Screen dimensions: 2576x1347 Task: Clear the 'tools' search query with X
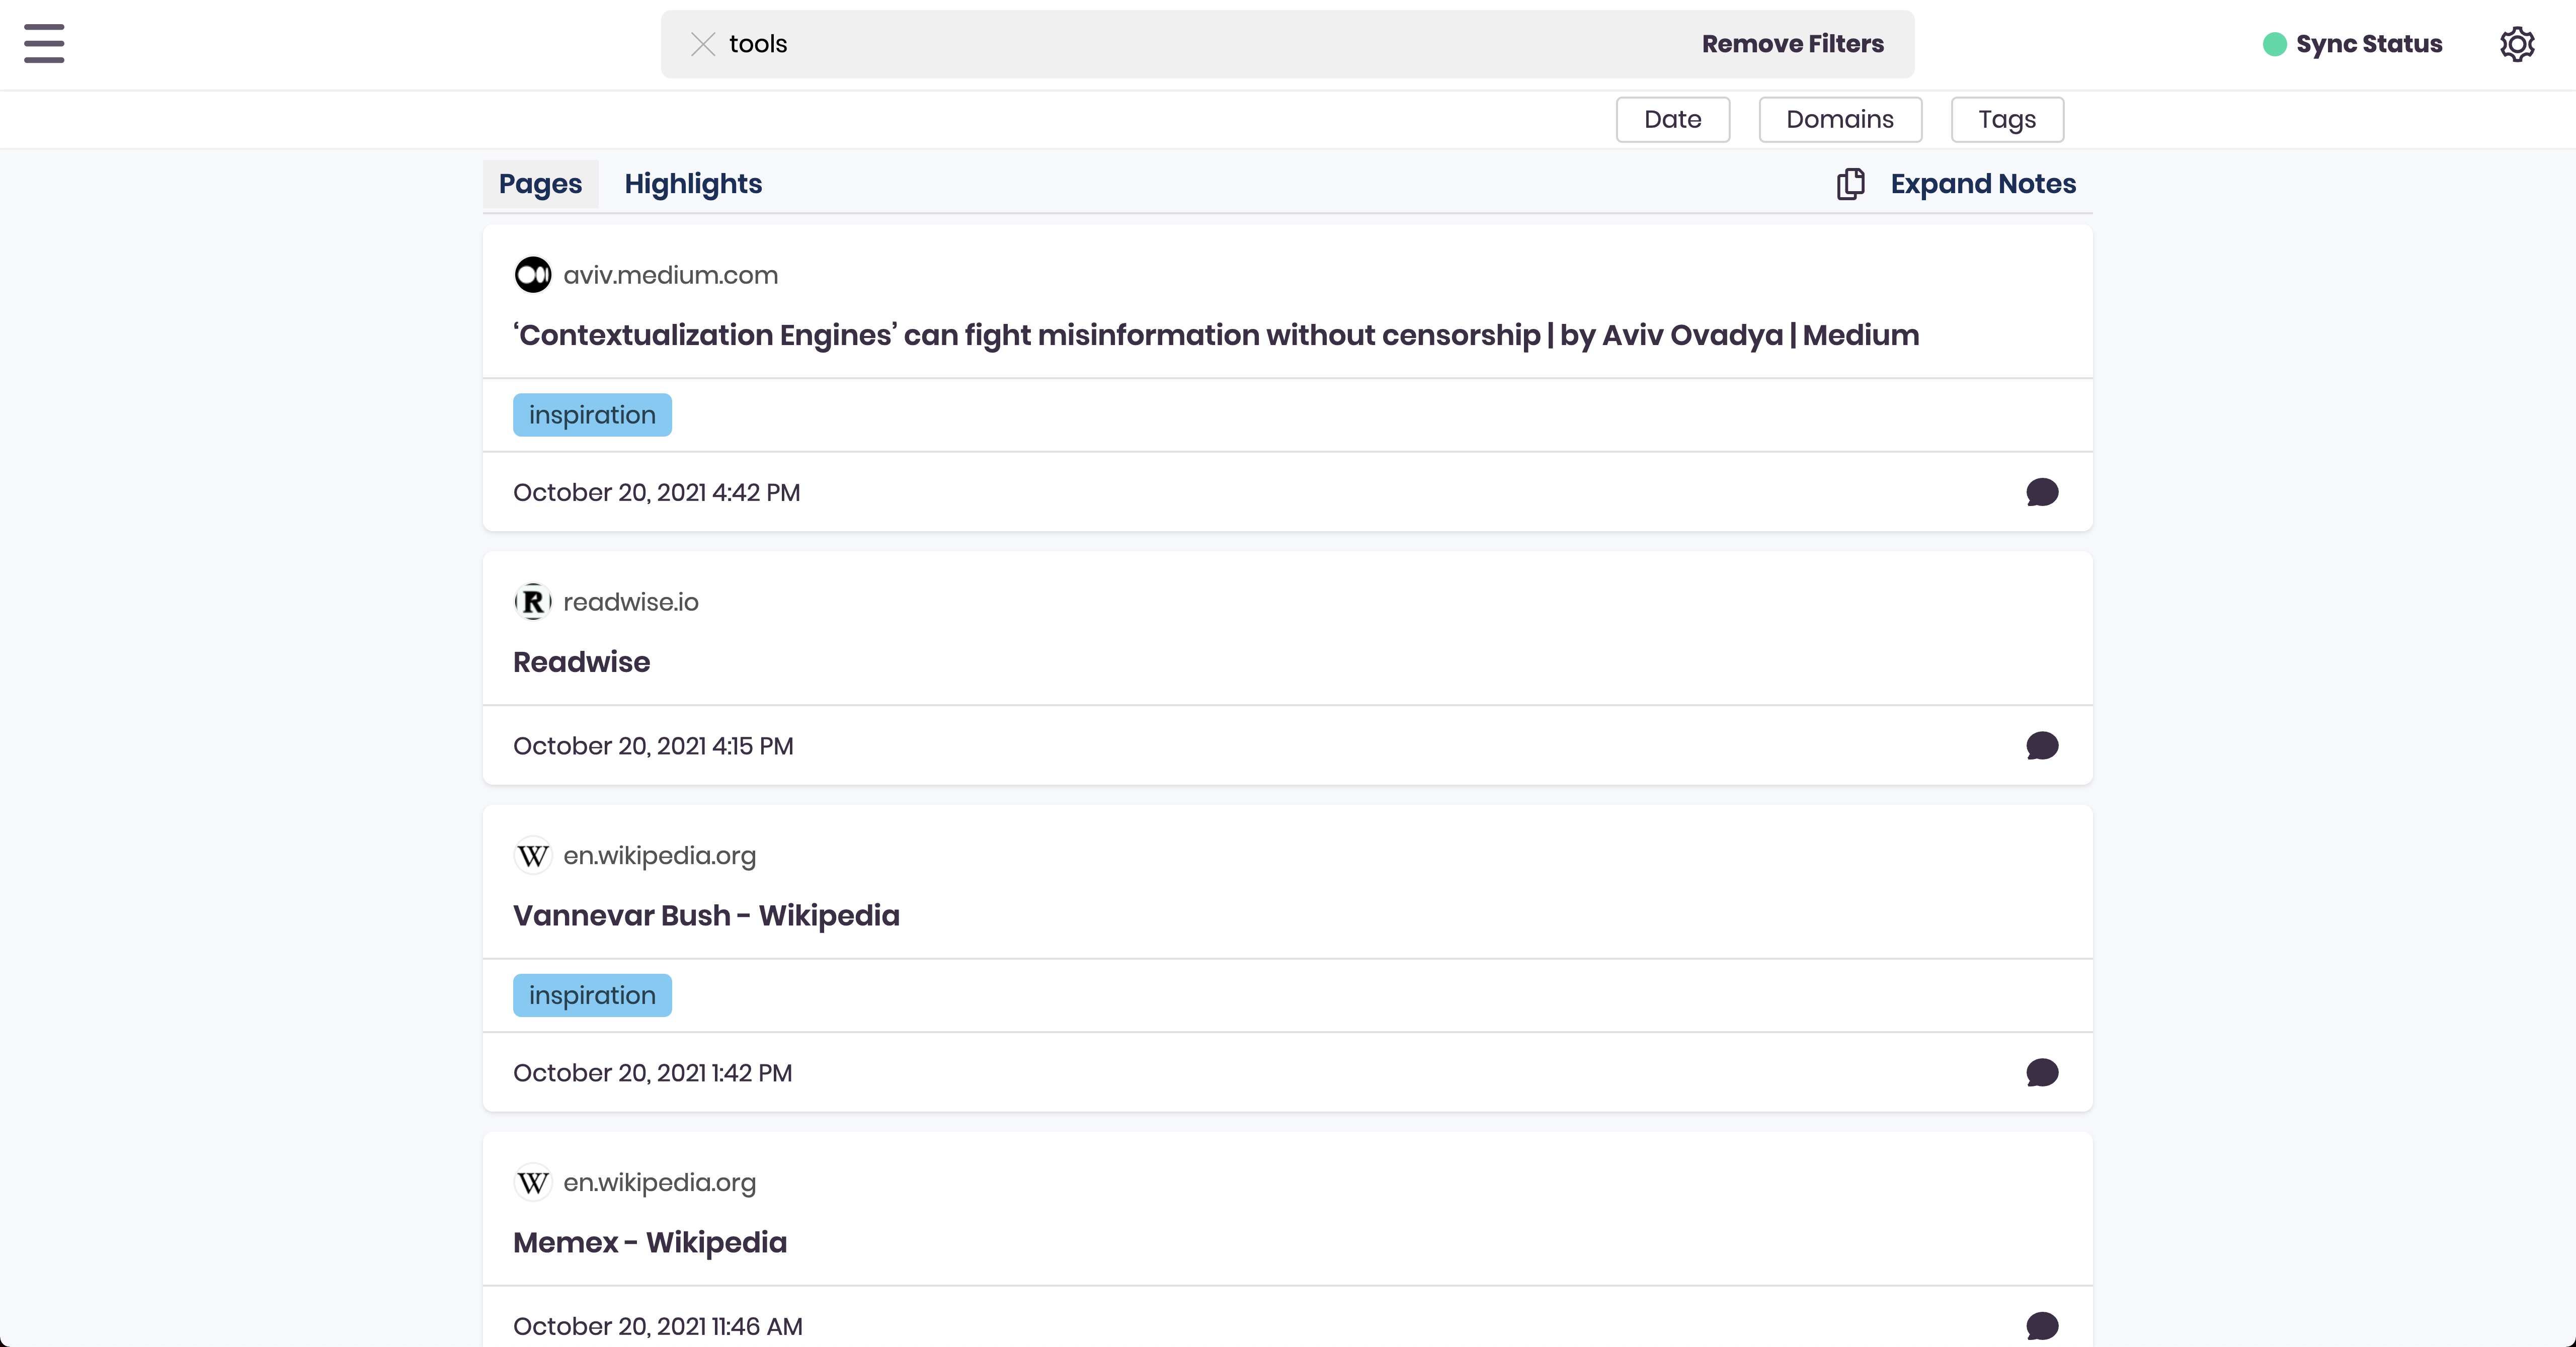tap(703, 44)
